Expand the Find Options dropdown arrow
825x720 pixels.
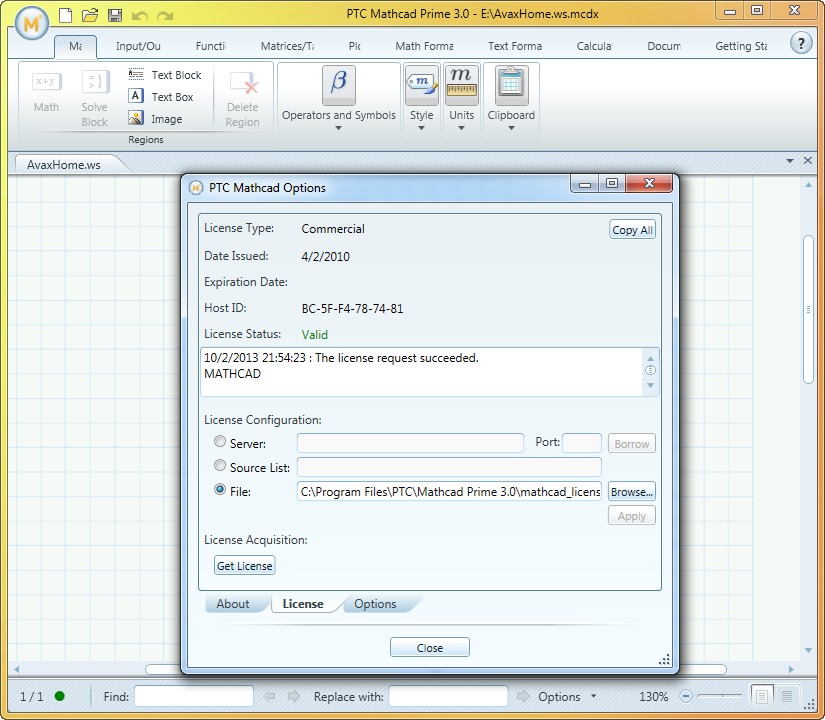click(x=593, y=696)
